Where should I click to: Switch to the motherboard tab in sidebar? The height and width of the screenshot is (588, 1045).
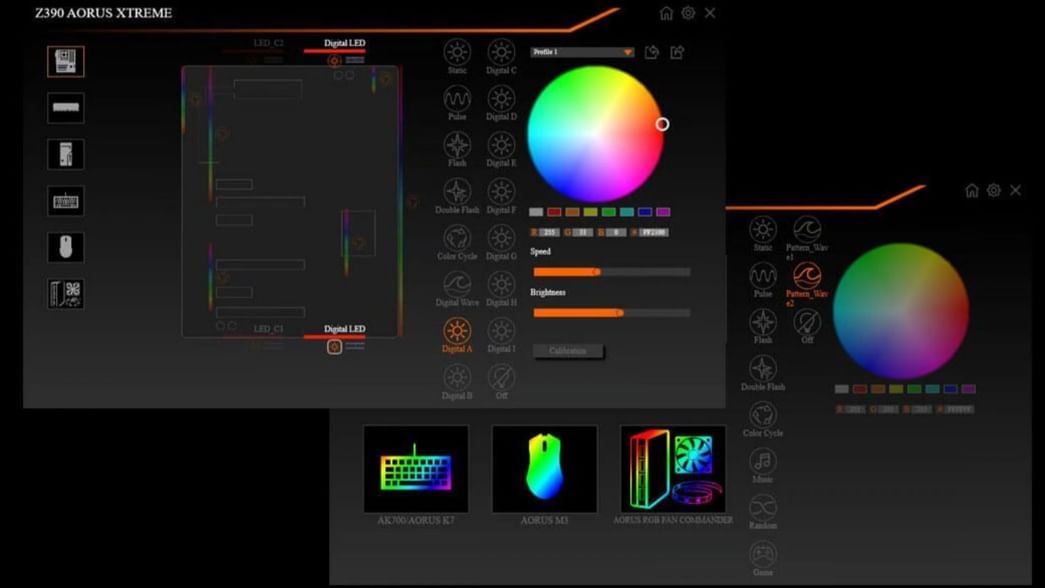point(64,60)
